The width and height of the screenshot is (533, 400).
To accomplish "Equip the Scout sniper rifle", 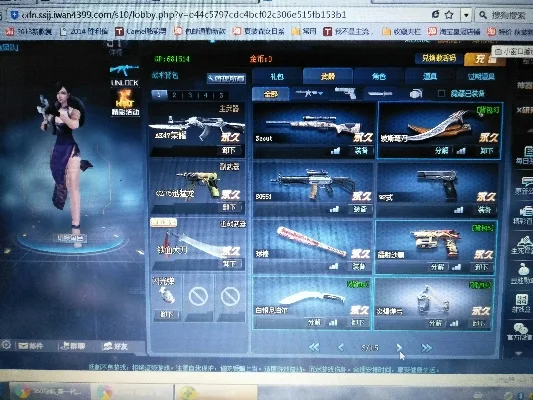I will [x=361, y=151].
